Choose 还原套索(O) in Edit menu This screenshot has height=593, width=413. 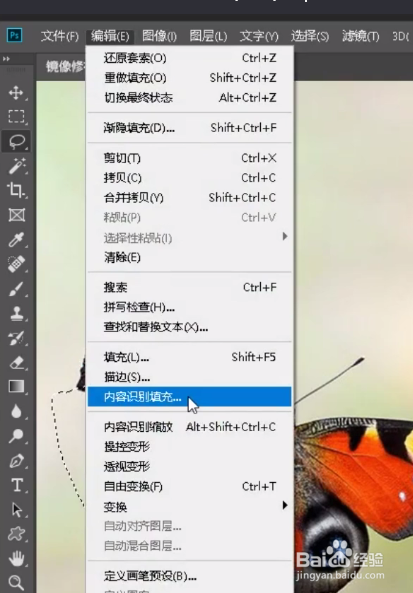pyautogui.click(x=190, y=58)
